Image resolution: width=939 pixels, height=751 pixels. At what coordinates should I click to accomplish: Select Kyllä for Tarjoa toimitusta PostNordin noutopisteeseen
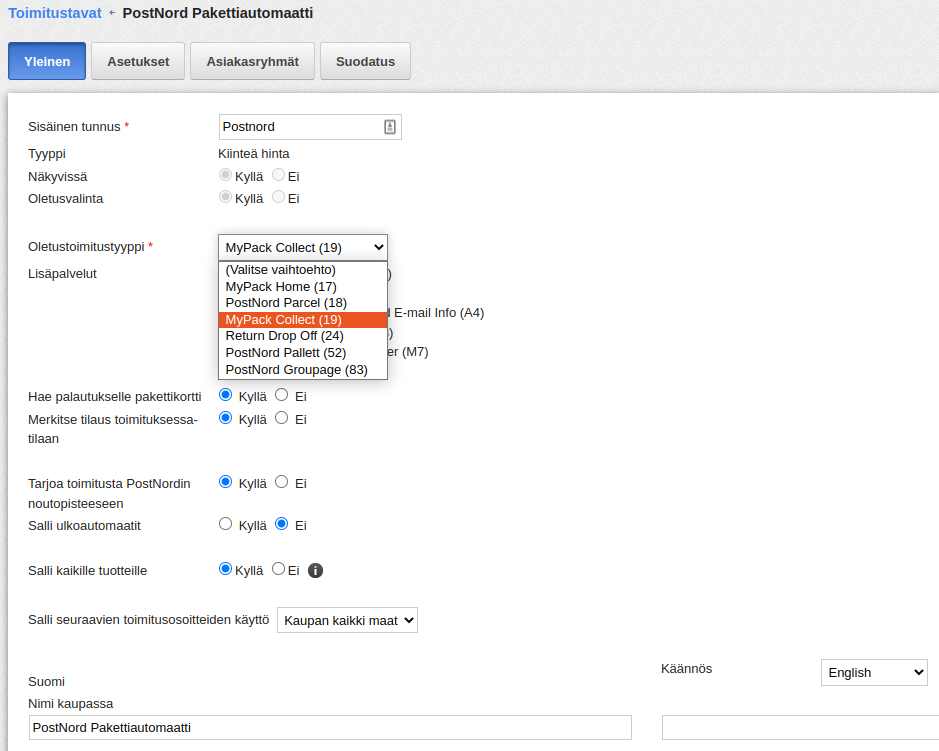[x=226, y=482]
